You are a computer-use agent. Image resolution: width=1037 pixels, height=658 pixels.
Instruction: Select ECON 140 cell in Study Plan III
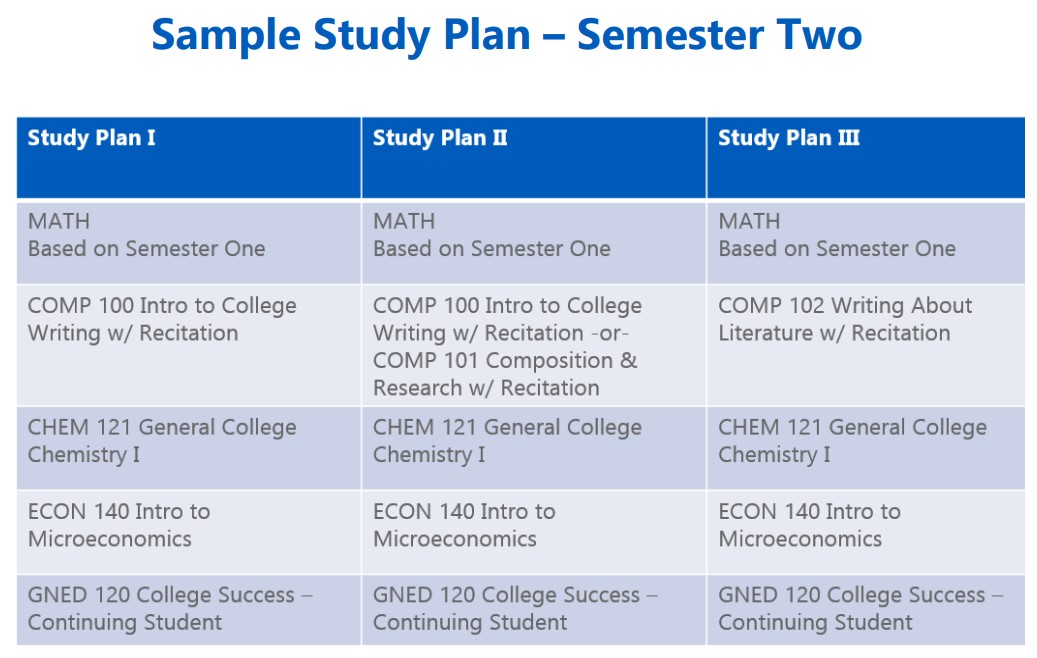click(809, 525)
